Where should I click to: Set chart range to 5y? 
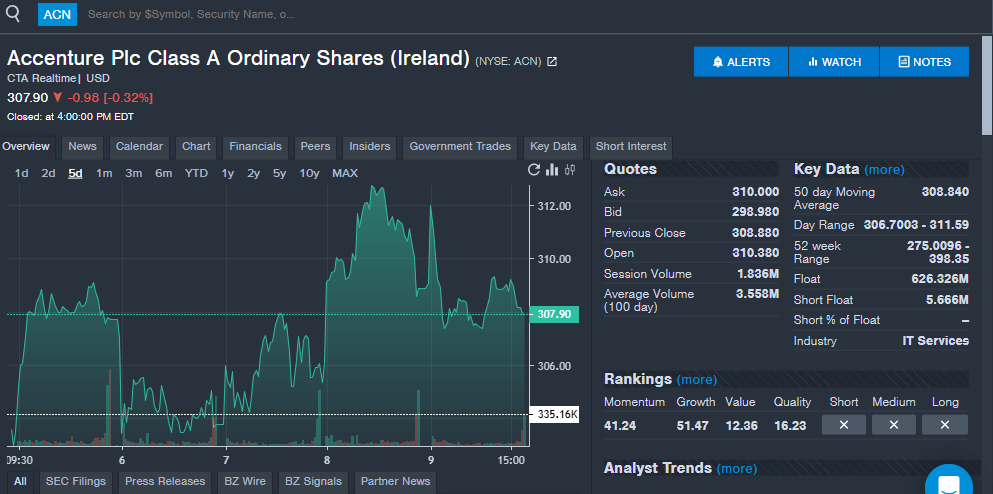click(x=279, y=174)
